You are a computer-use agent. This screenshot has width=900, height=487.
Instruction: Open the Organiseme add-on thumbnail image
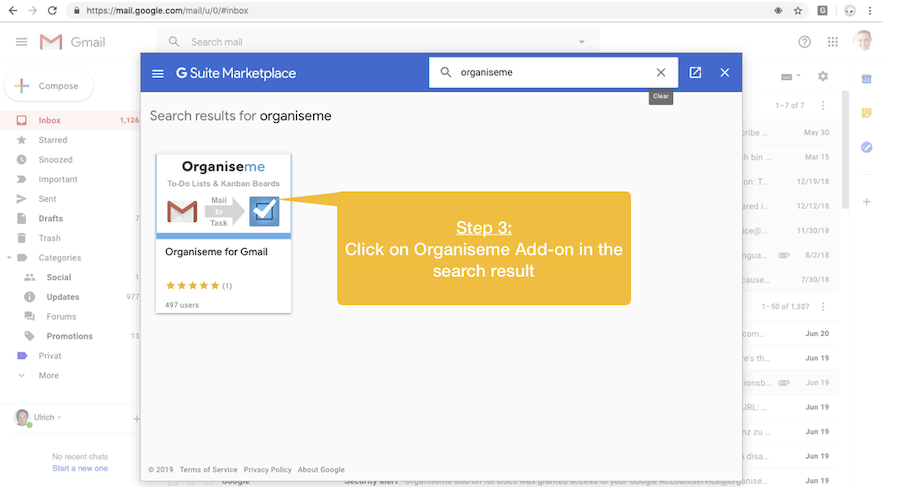tap(223, 196)
